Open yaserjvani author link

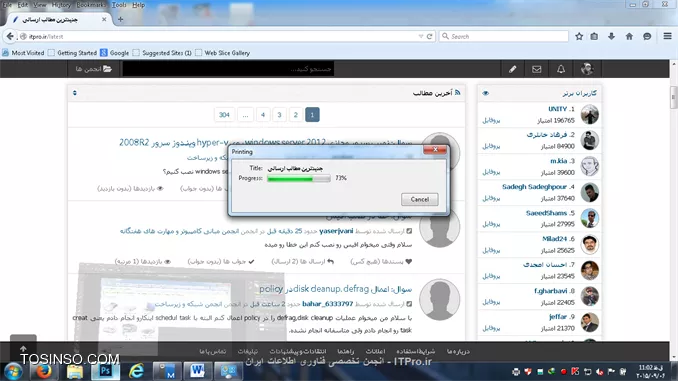coord(336,231)
